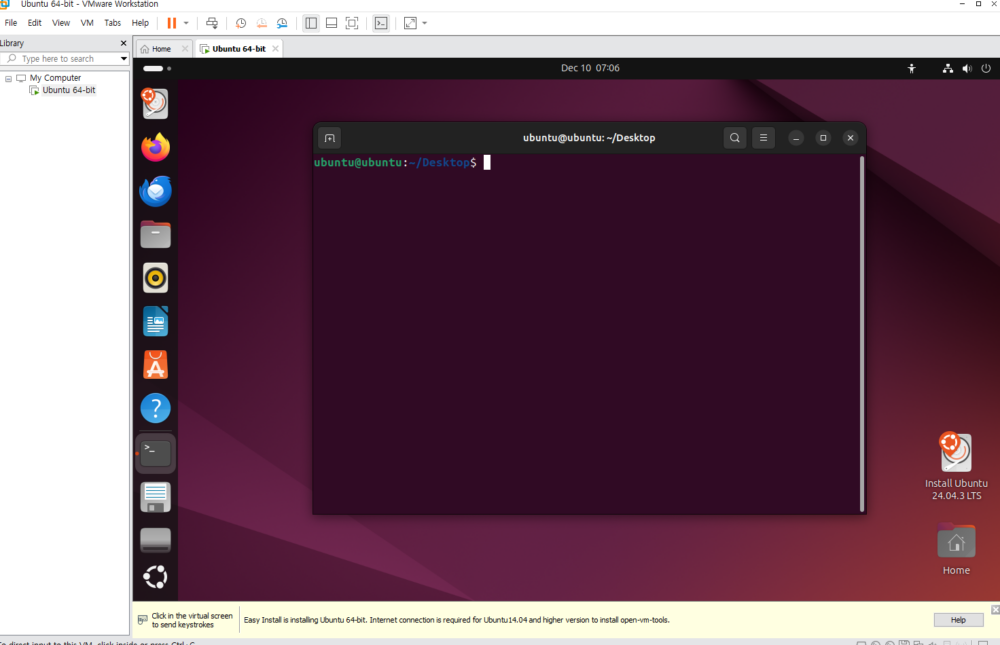Open Firefox from the Ubuntu dock
This screenshot has width=1000, height=645.
(x=155, y=148)
